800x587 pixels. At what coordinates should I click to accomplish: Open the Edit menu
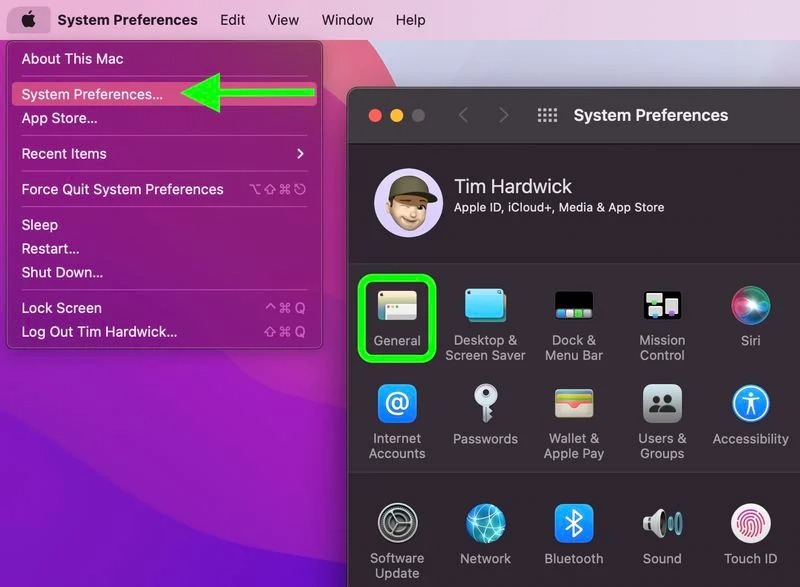(x=233, y=20)
